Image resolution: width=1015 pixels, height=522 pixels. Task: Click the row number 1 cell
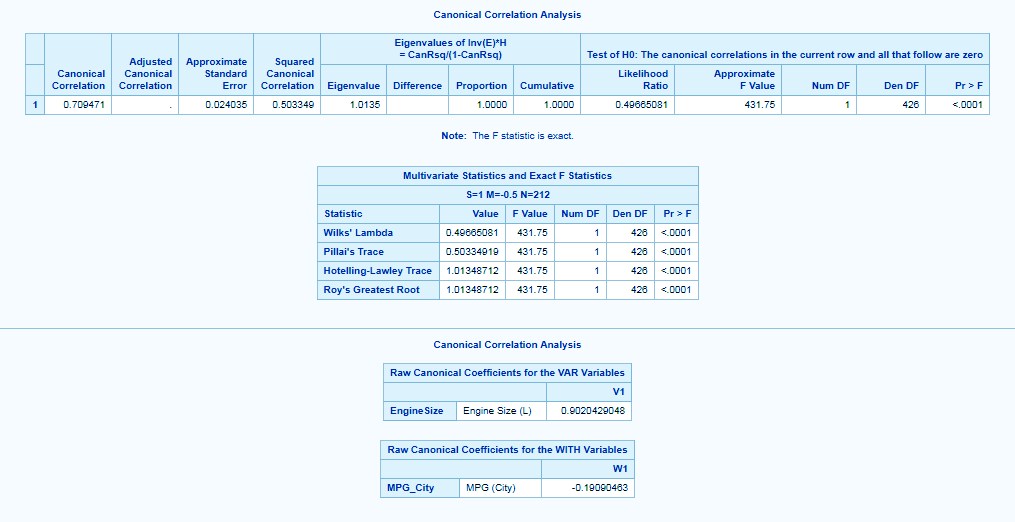click(35, 104)
